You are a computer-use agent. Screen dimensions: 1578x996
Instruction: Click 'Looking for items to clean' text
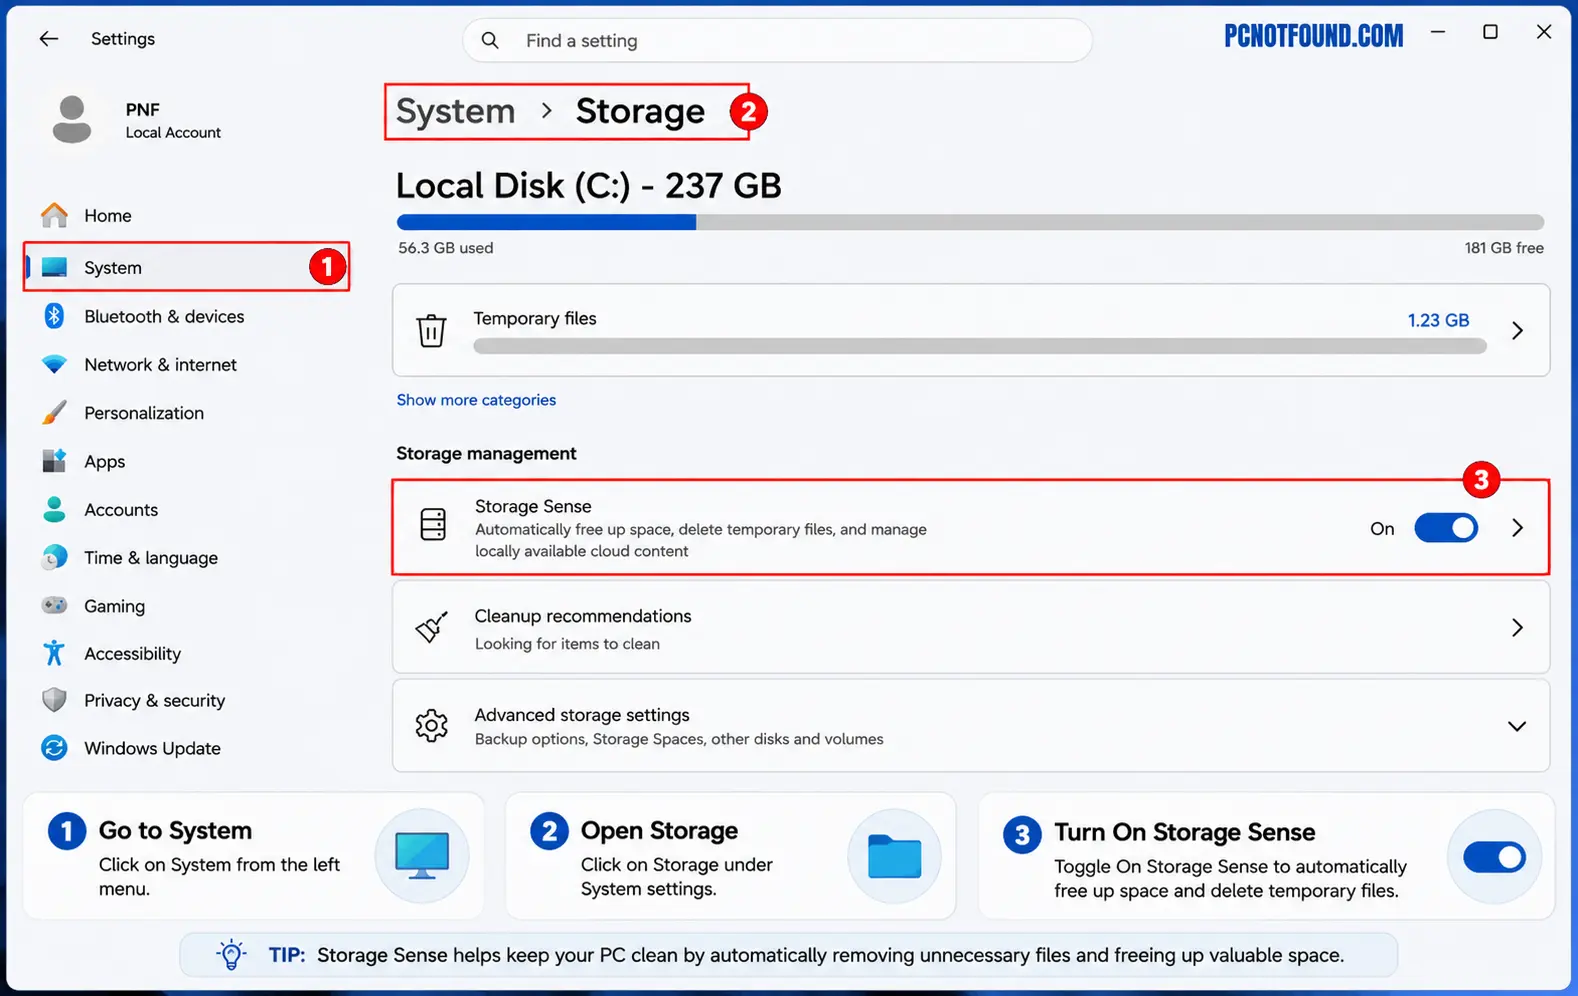[567, 644]
